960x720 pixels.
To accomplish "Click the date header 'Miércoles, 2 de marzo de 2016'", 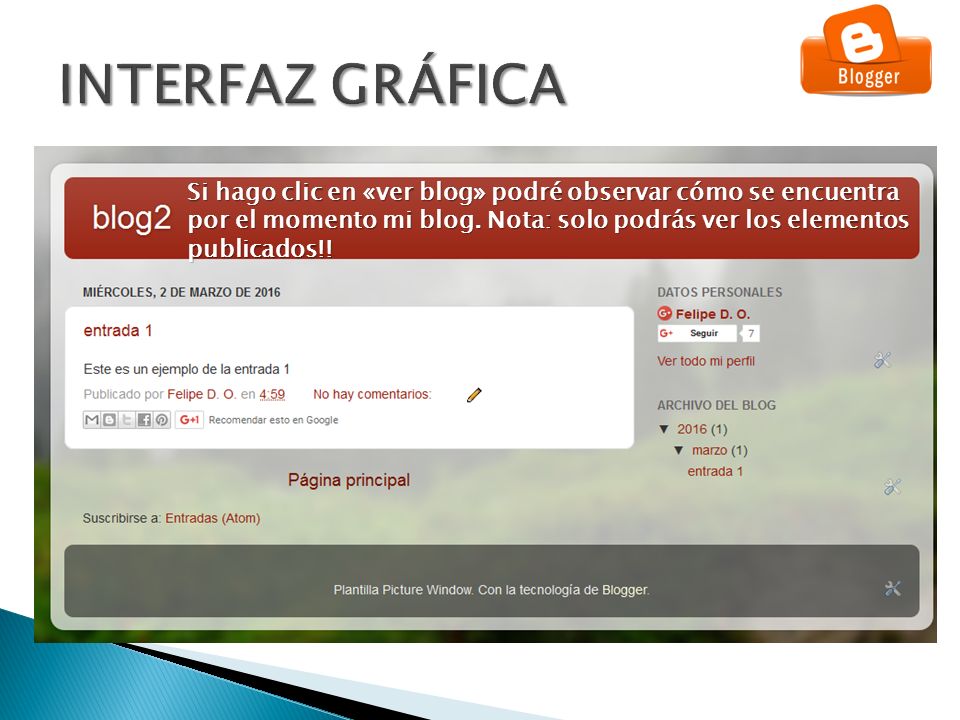I will click(182, 292).
